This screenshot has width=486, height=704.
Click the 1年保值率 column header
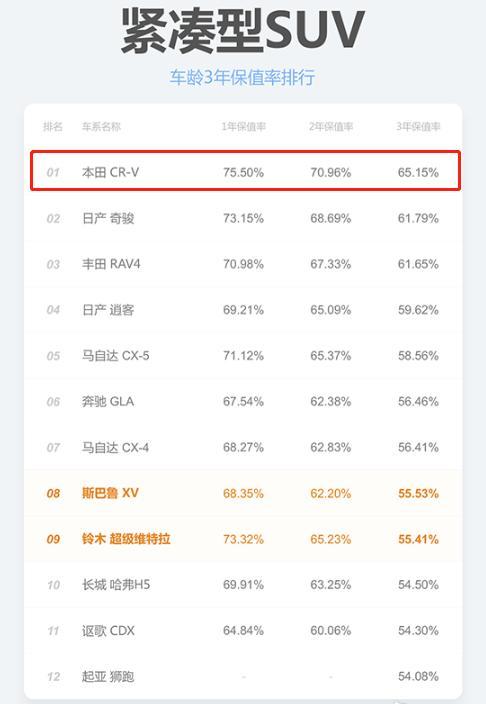click(243, 127)
